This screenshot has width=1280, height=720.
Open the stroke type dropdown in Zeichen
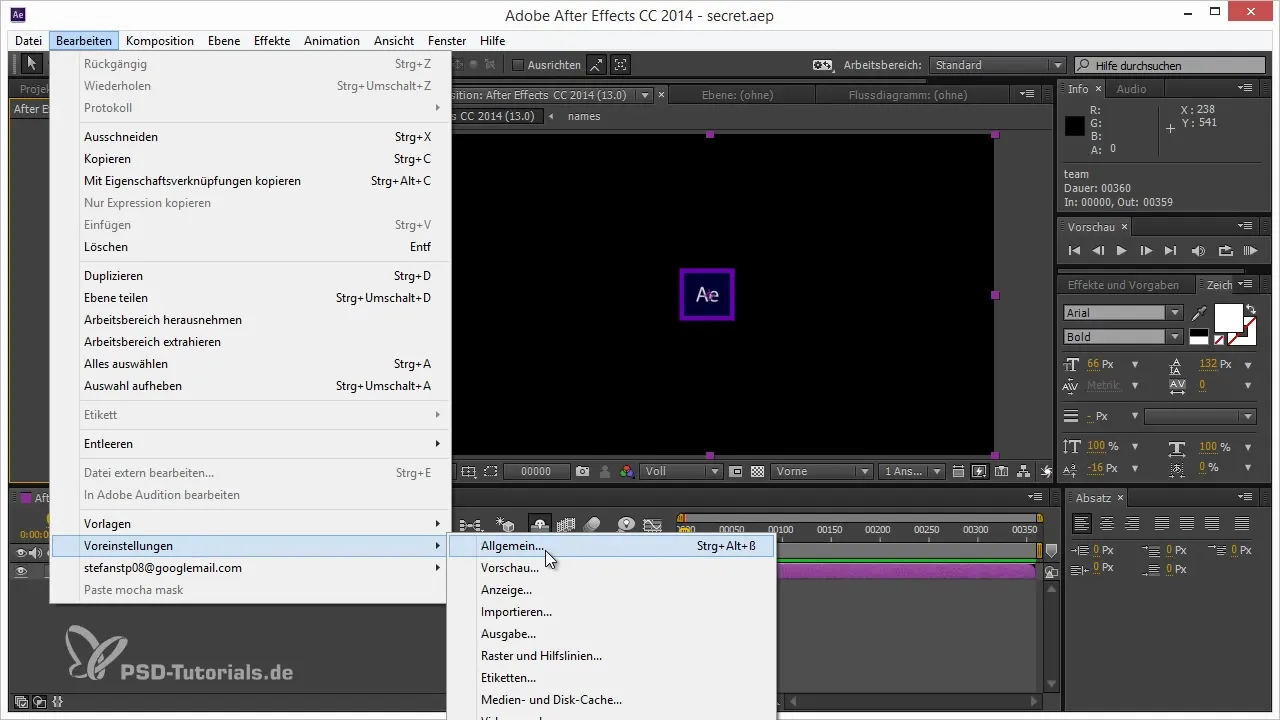tap(1200, 415)
